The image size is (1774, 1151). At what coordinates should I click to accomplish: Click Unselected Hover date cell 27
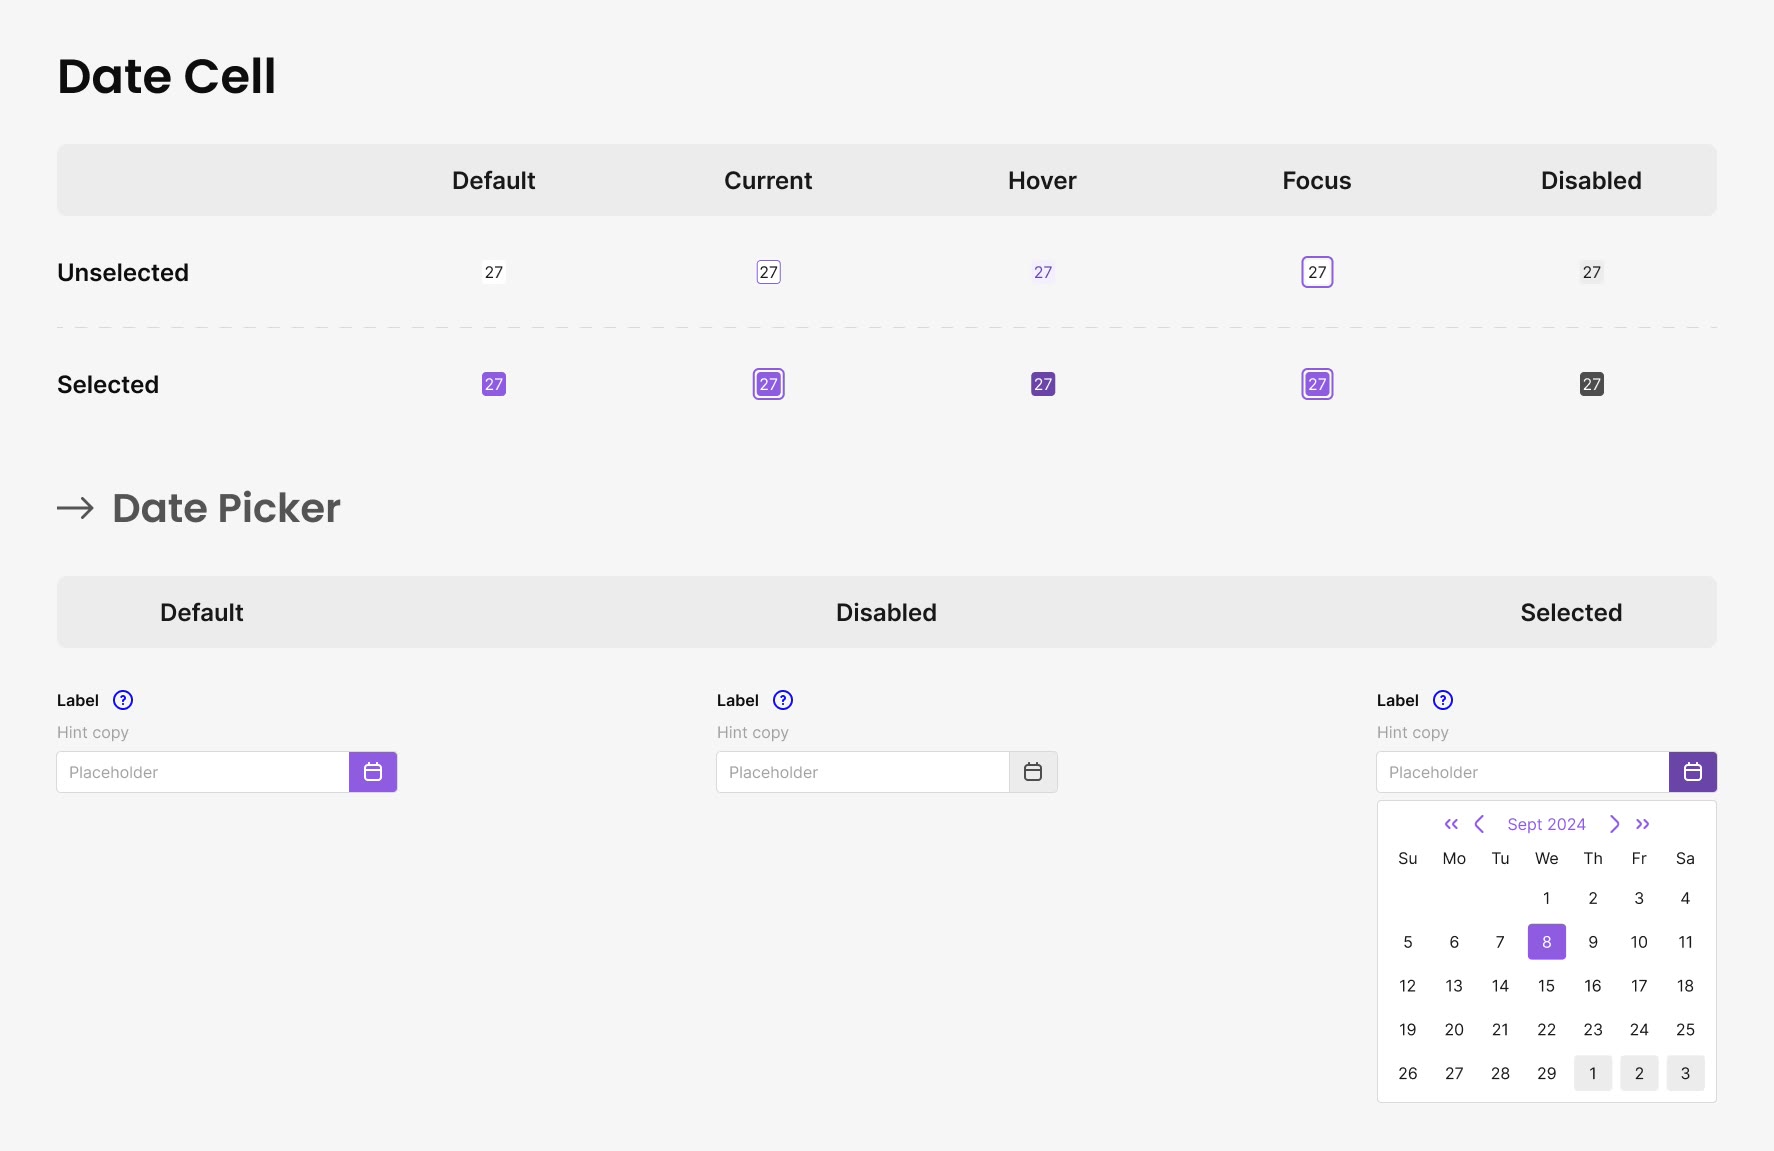1043,272
